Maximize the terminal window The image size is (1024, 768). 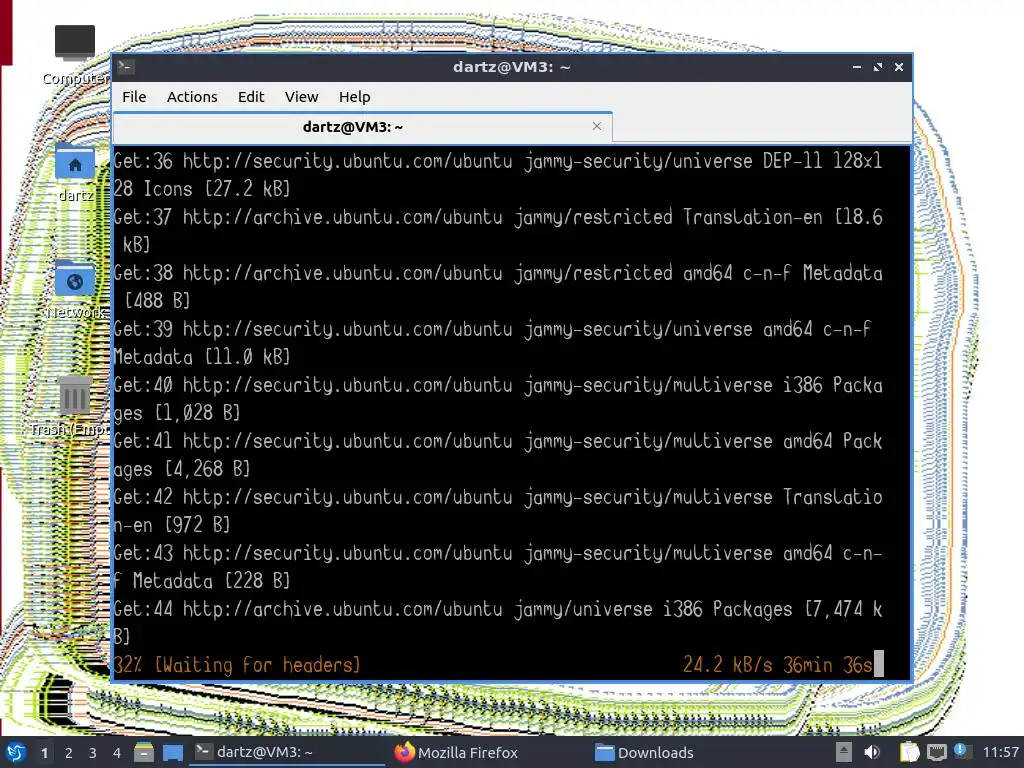(x=878, y=67)
